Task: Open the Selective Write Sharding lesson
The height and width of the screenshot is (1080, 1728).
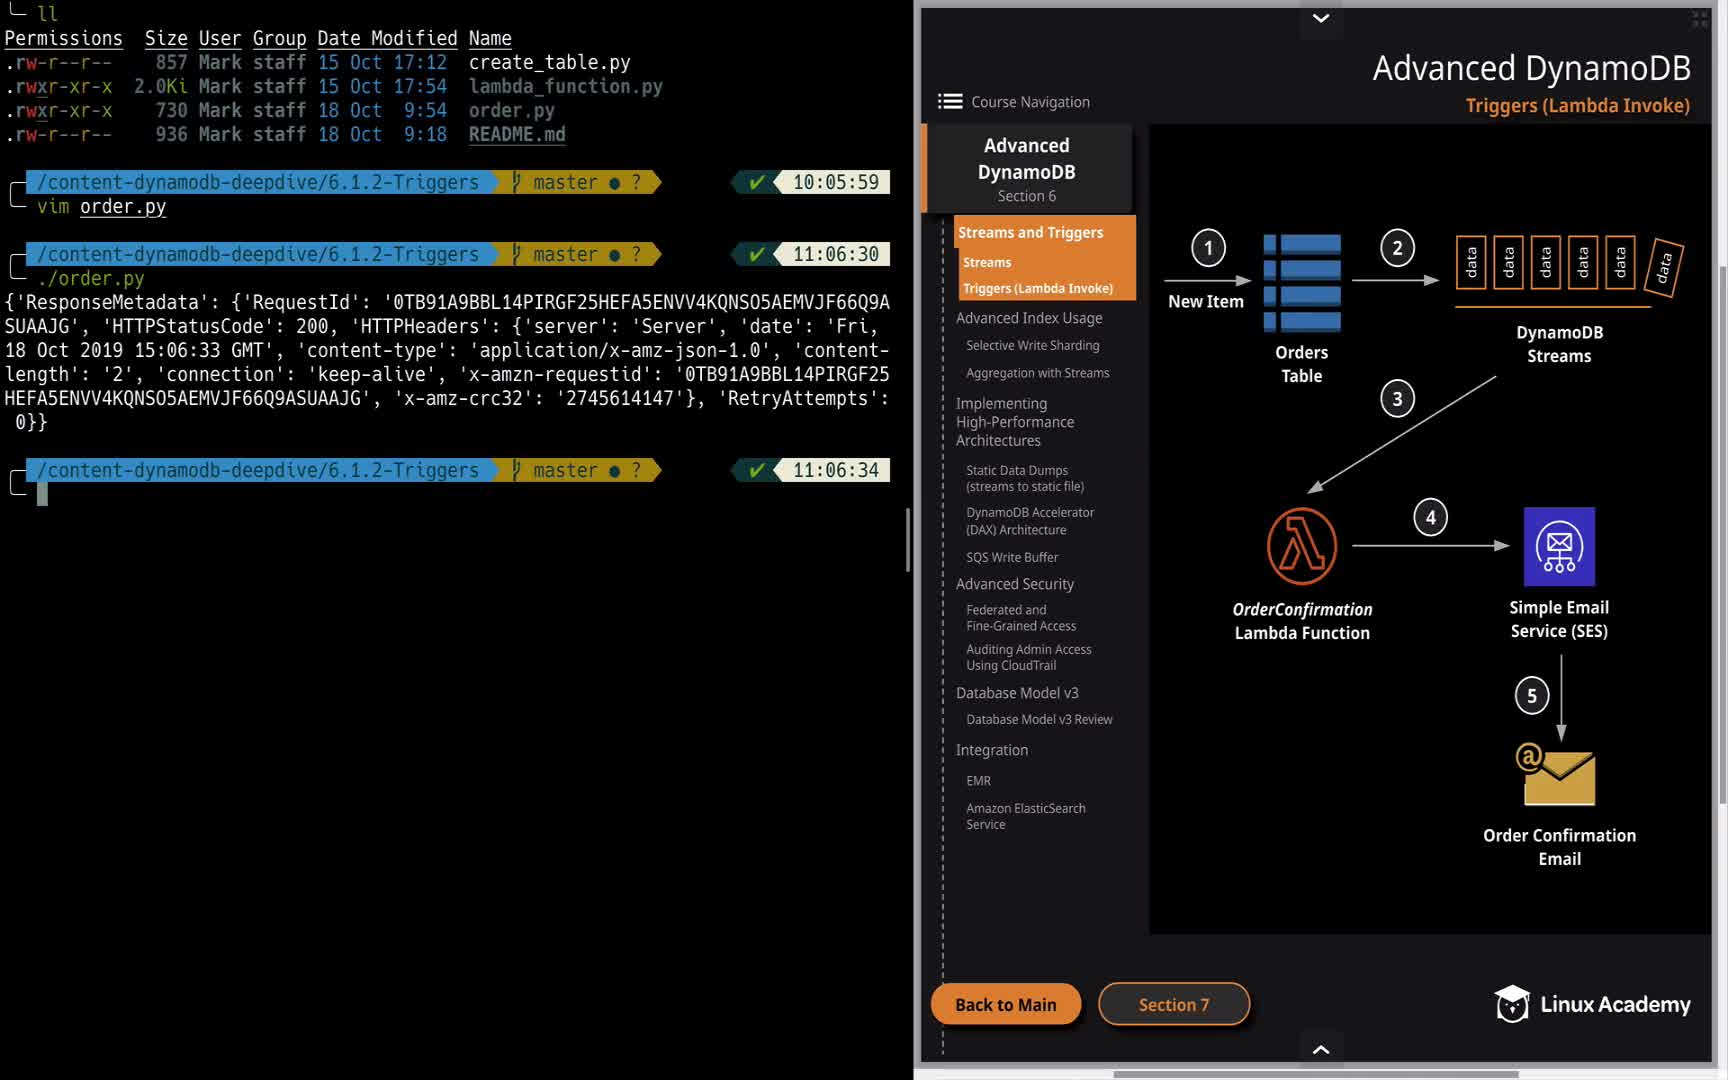Action: point(1032,345)
